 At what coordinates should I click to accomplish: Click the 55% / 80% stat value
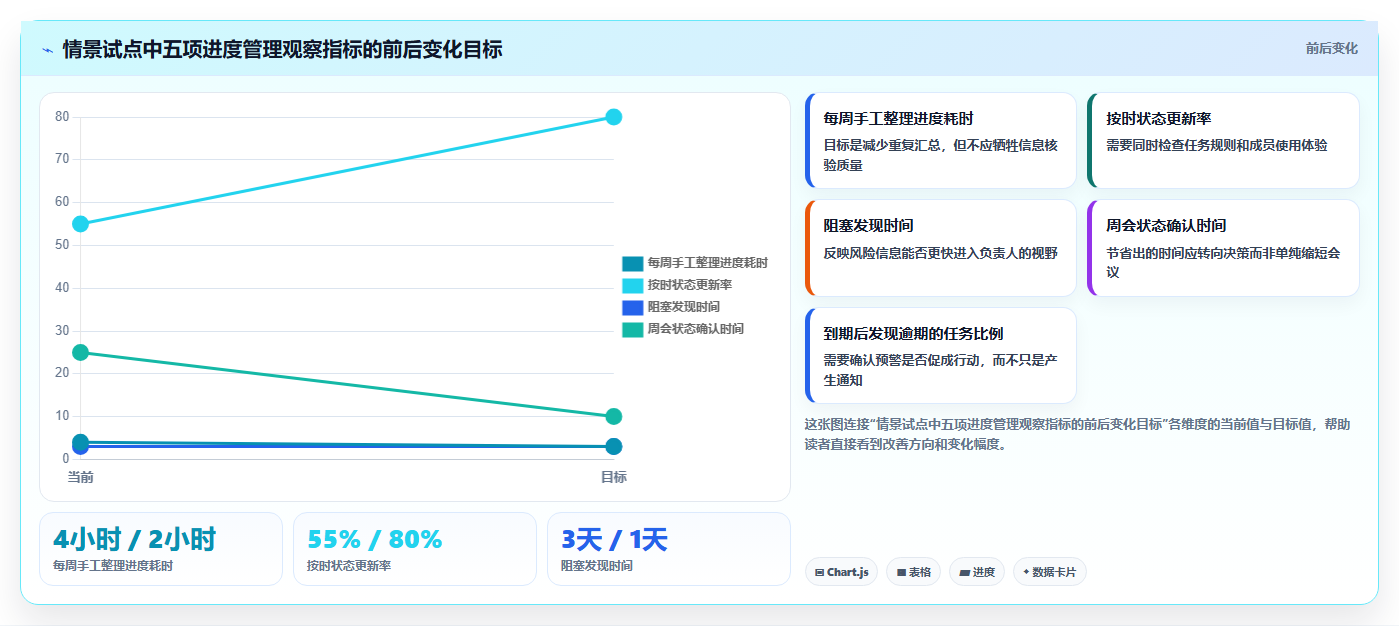point(375,540)
